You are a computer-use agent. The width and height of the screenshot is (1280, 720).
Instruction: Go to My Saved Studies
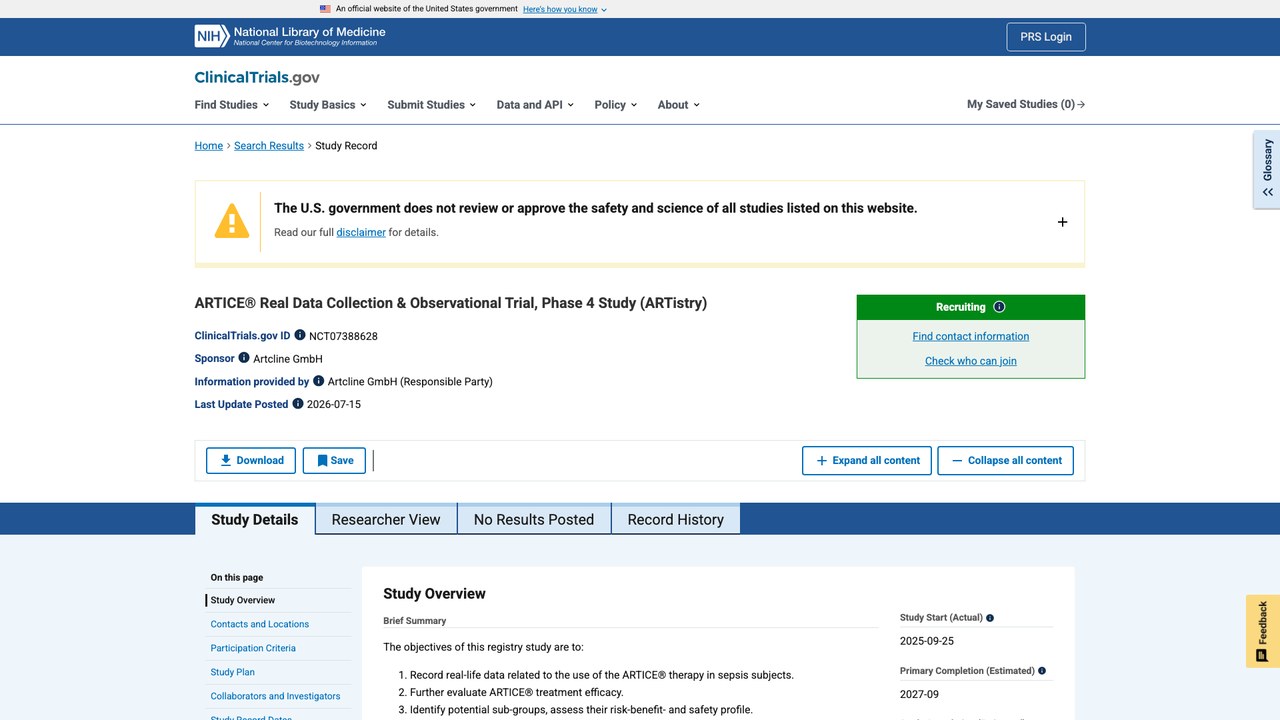point(1026,104)
